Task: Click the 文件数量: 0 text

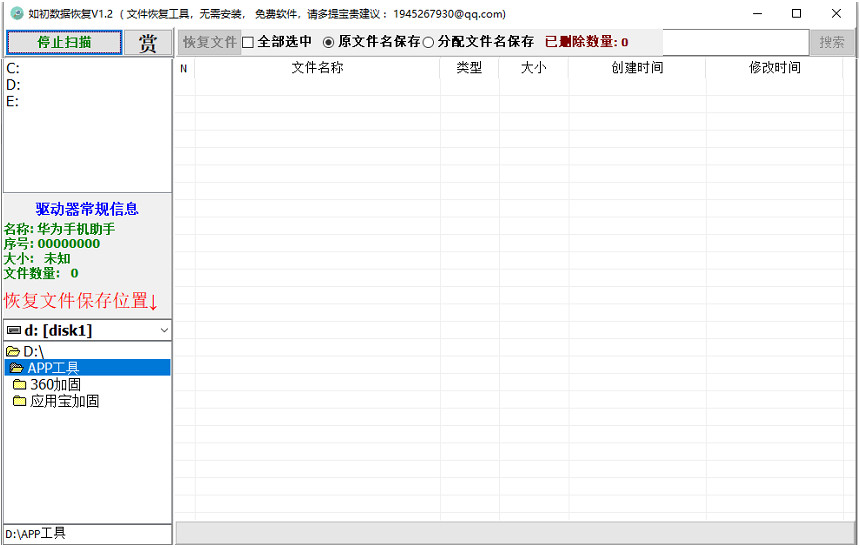Action: [x=41, y=274]
